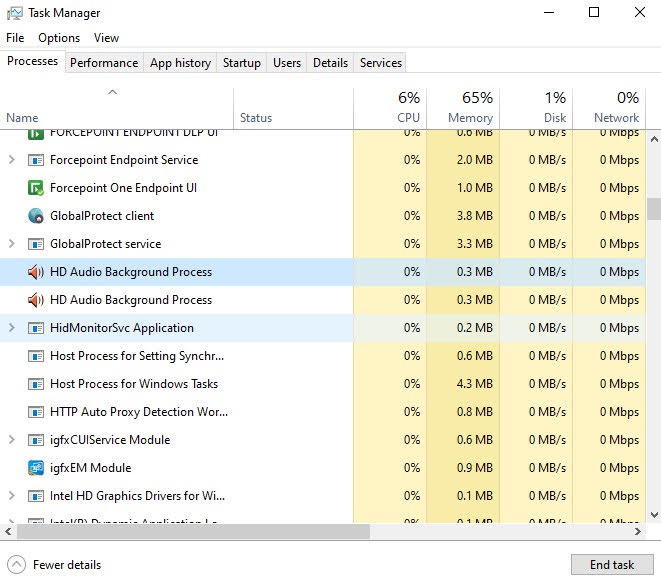Viewport: 661px width, 586px height.
Task: Click the GlobalProtect service process icon
Action: pyautogui.click(x=36, y=244)
